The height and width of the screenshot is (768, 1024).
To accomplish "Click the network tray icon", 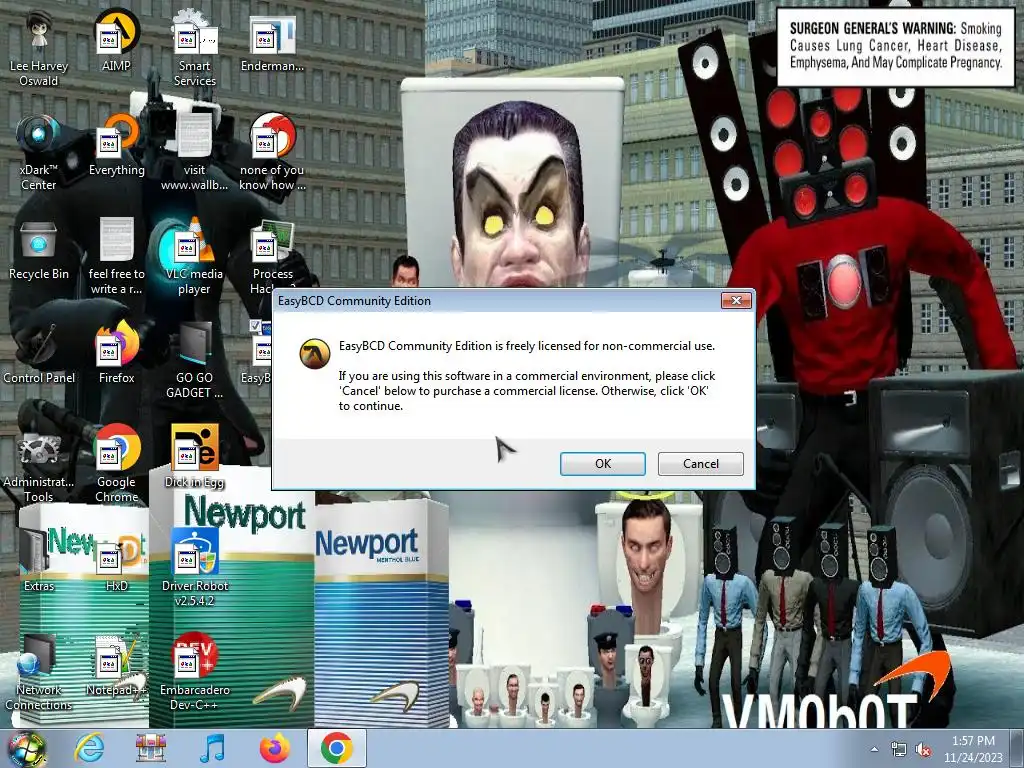I will pos(899,750).
